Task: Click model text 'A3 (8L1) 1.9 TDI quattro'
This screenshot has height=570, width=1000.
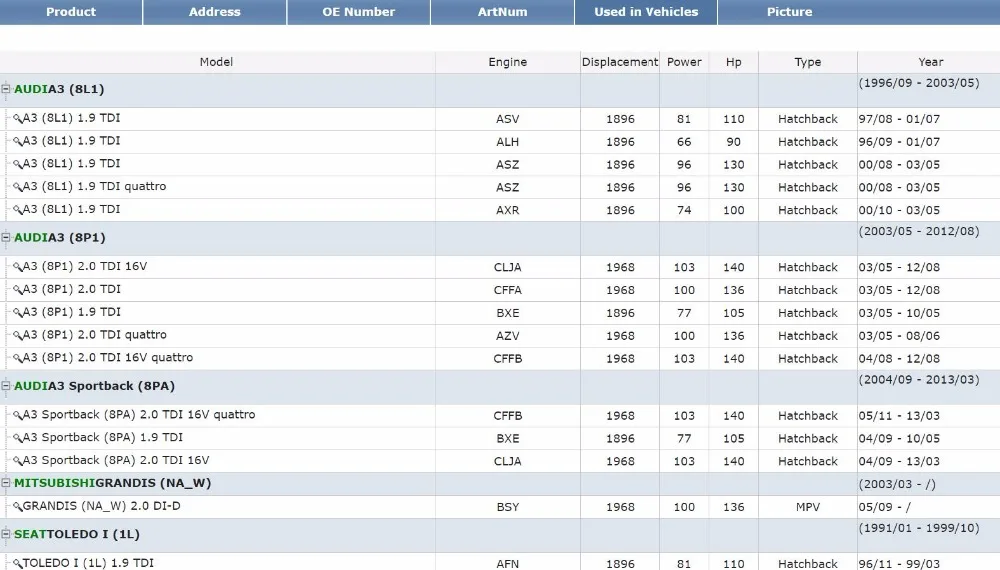Action: pos(94,187)
